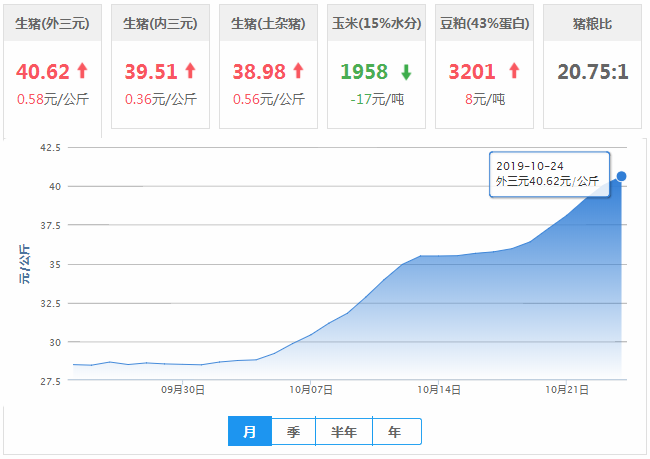Click the 10月07日 axis label
The width and height of the screenshot is (650, 459).
311,390
